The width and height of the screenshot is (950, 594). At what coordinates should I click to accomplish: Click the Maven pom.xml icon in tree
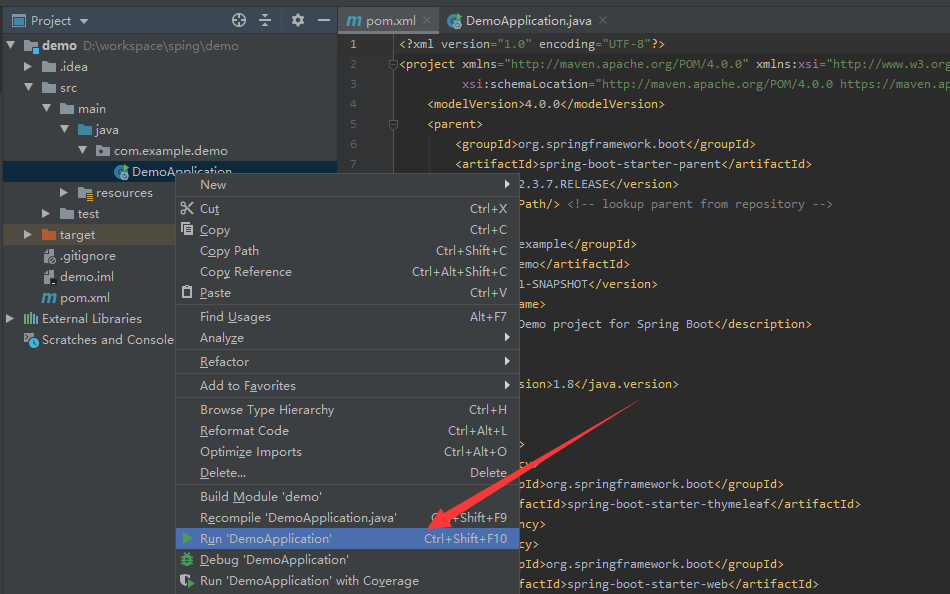(49, 298)
